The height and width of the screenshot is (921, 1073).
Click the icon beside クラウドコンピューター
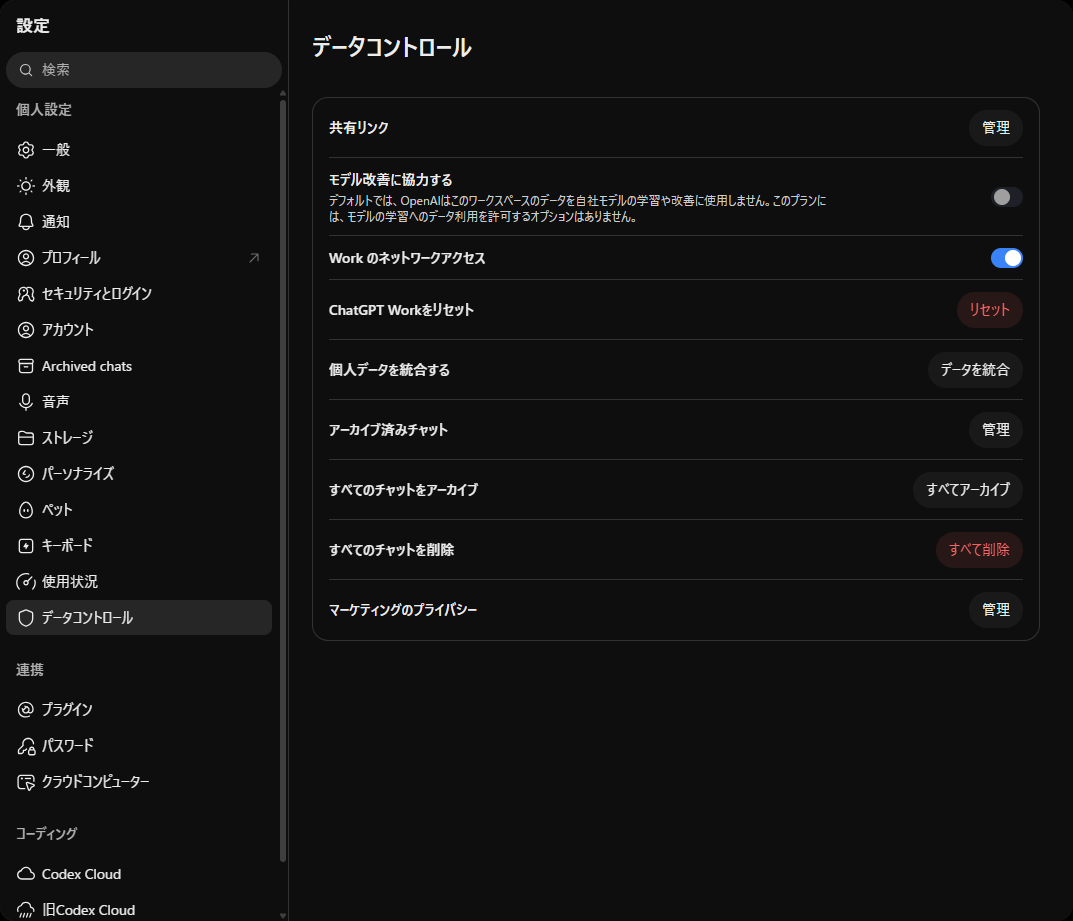26,782
